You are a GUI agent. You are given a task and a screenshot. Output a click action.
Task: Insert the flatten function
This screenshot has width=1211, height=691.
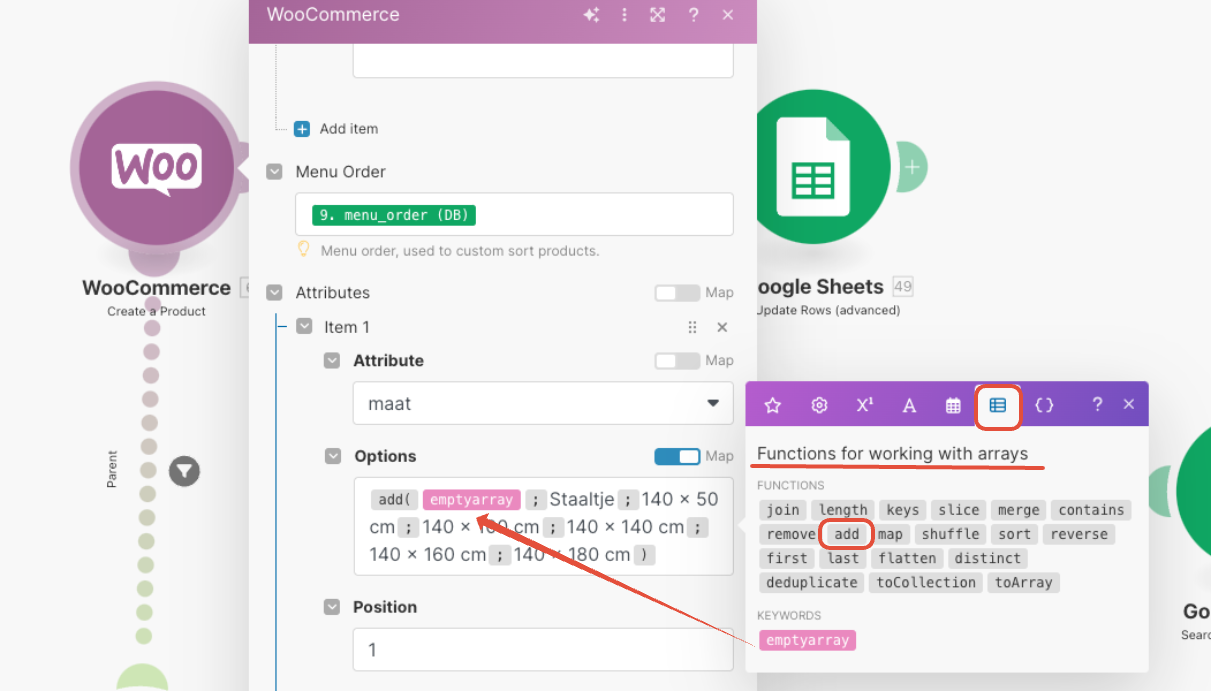point(907,558)
